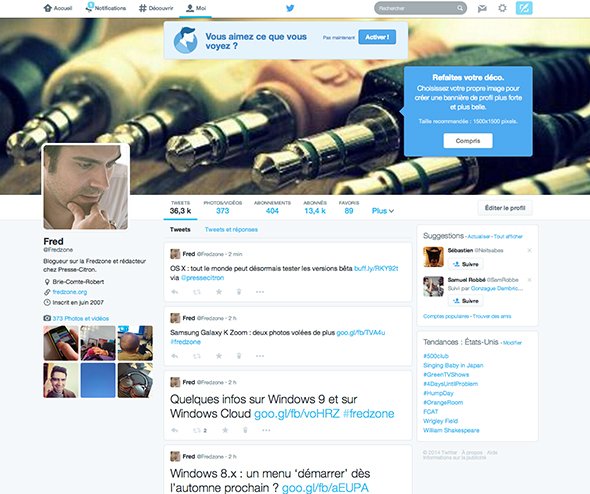The height and width of the screenshot is (494, 590).
Task: Open the #500club trend
Action: 436,356
